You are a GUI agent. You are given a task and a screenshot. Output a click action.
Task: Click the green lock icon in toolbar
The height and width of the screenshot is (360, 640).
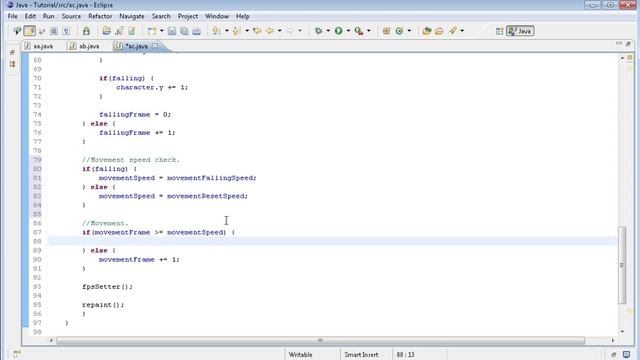coord(86,31)
